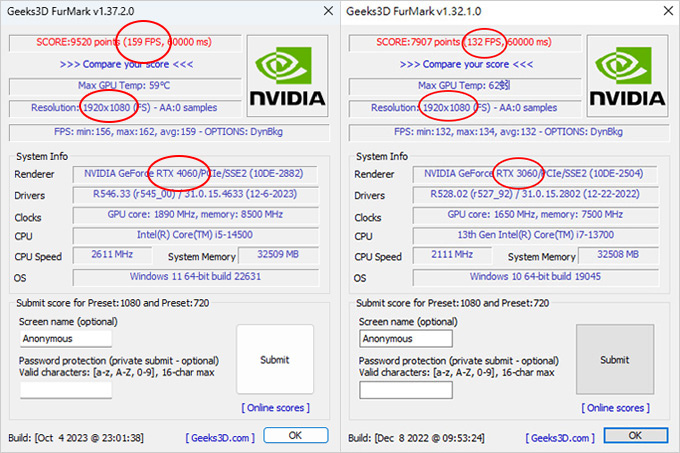Image resolution: width=680 pixels, height=453 pixels.
Task: Click the RTX 3060 Renderer value
Action: (535, 174)
